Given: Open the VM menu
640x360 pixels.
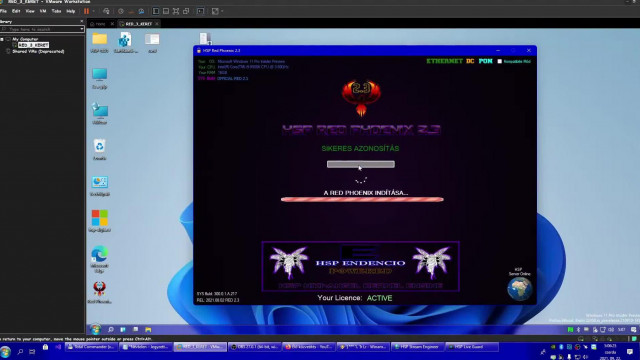Looking at the screenshot, I should click(43, 11).
